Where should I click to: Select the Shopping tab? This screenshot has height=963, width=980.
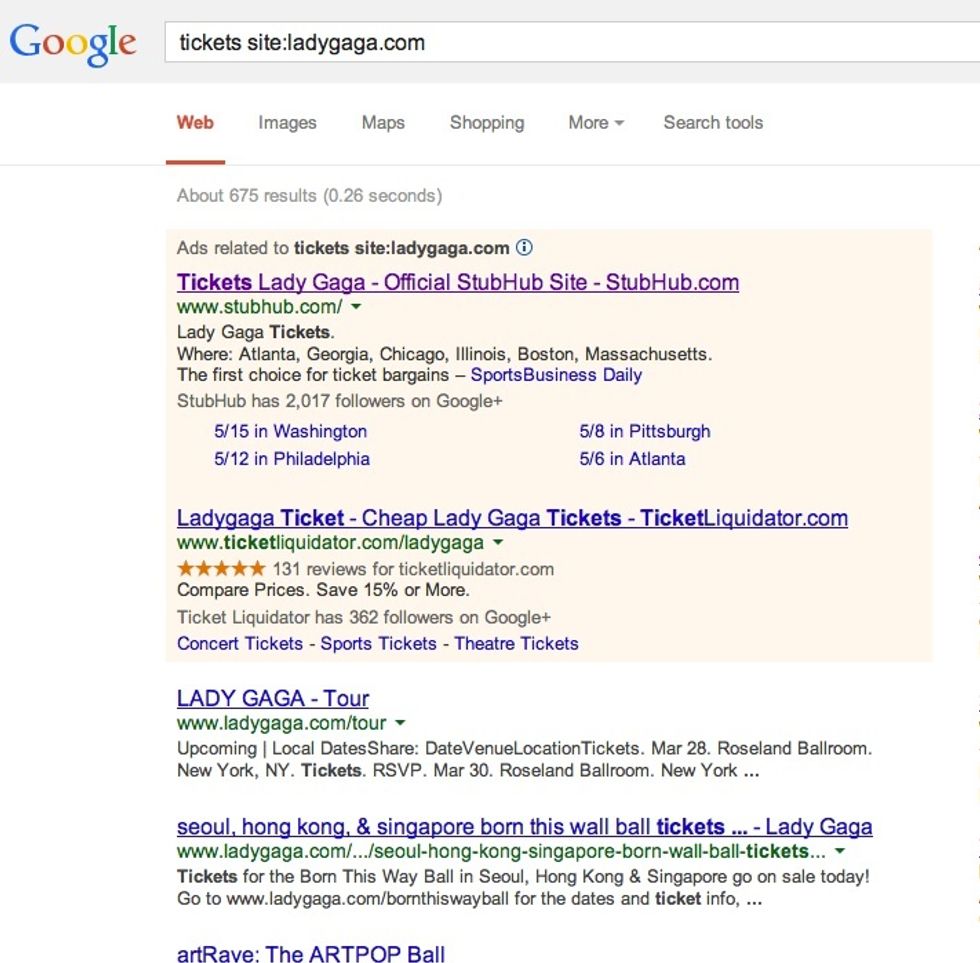[487, 123]
